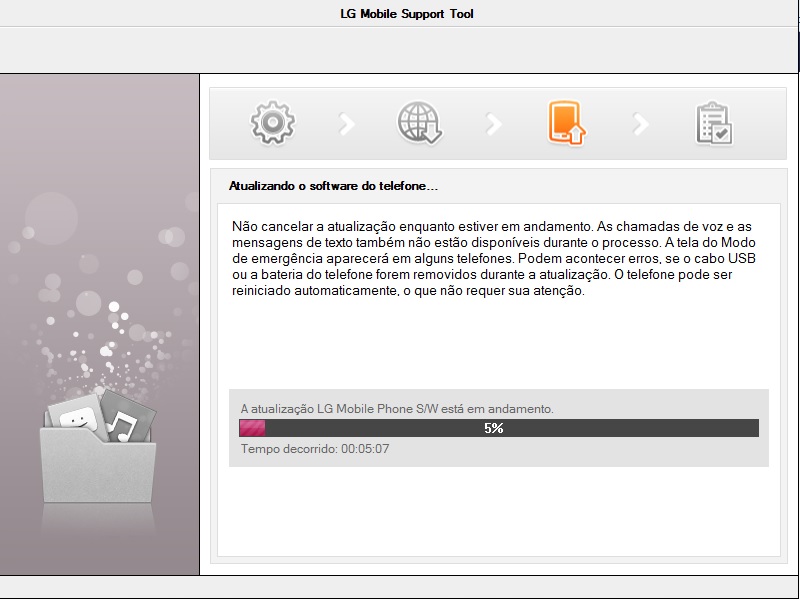800x600 pixels.
Task: Click the 'Tempo decorrido' elapsed time text
Action: pyautogui.click(x=315, y=449)
